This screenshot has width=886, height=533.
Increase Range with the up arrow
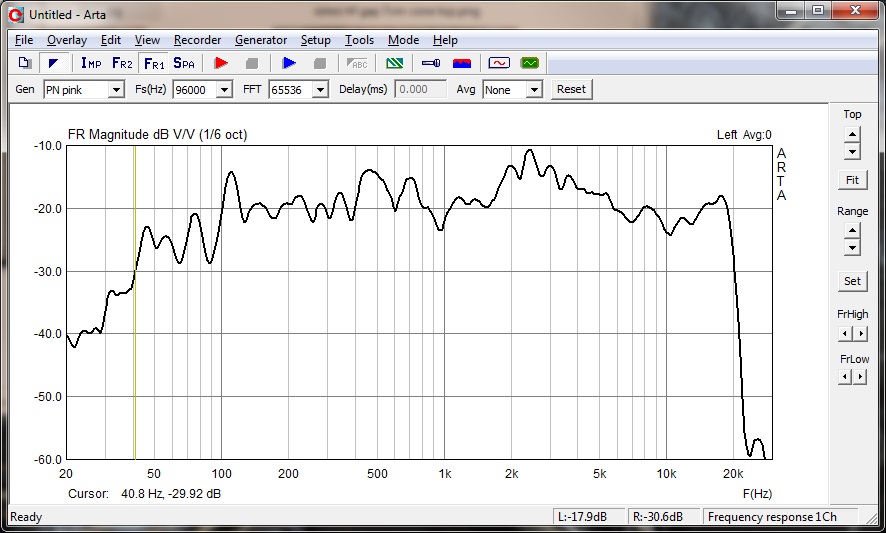click(852, 231)
